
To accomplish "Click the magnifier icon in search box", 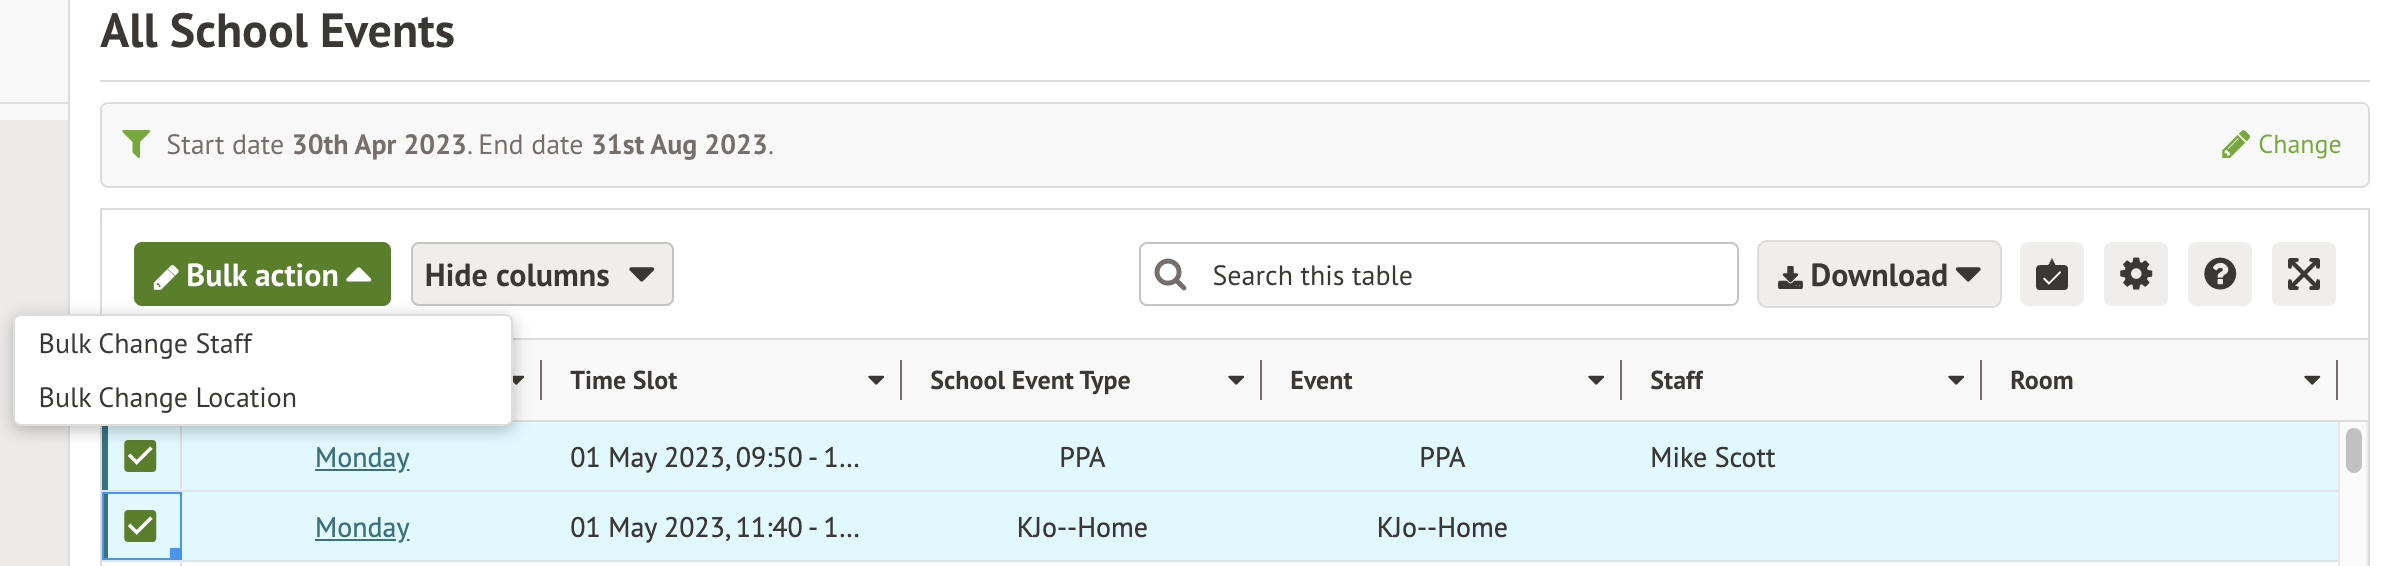I will pos(1170,275).
